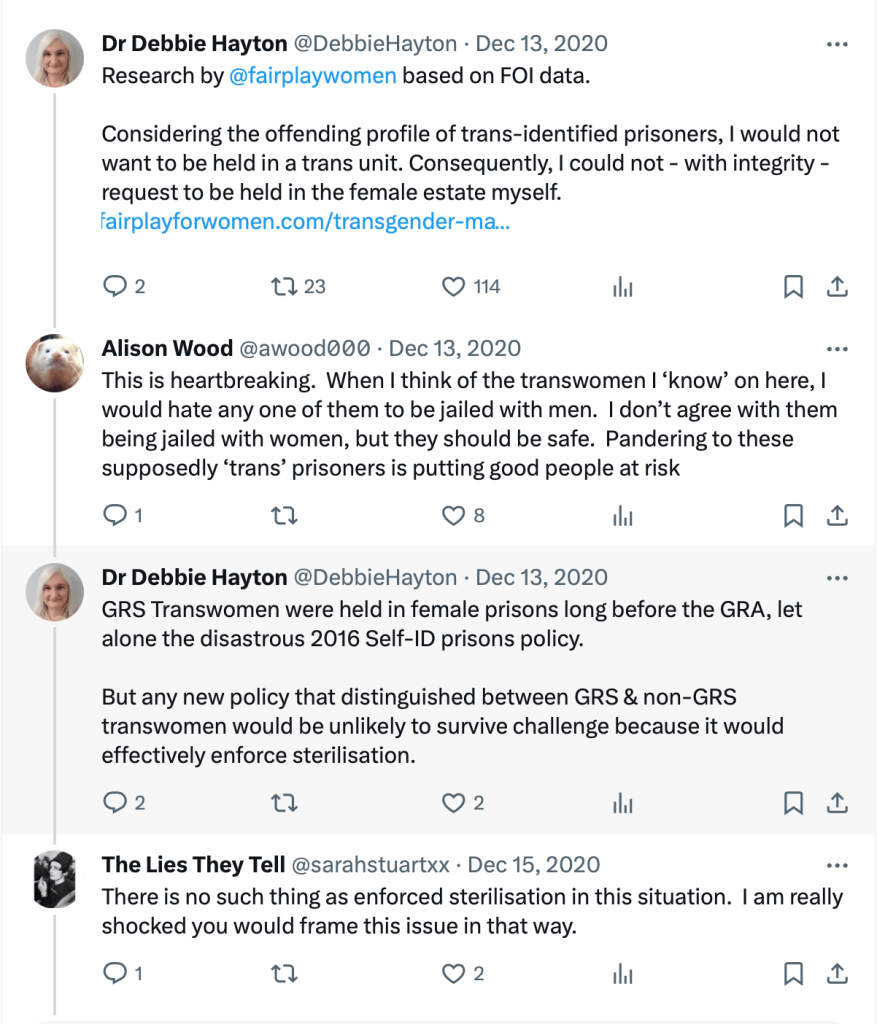Open Alison Wood's profile picture
Screen dimensions: 877x1024
54,363
